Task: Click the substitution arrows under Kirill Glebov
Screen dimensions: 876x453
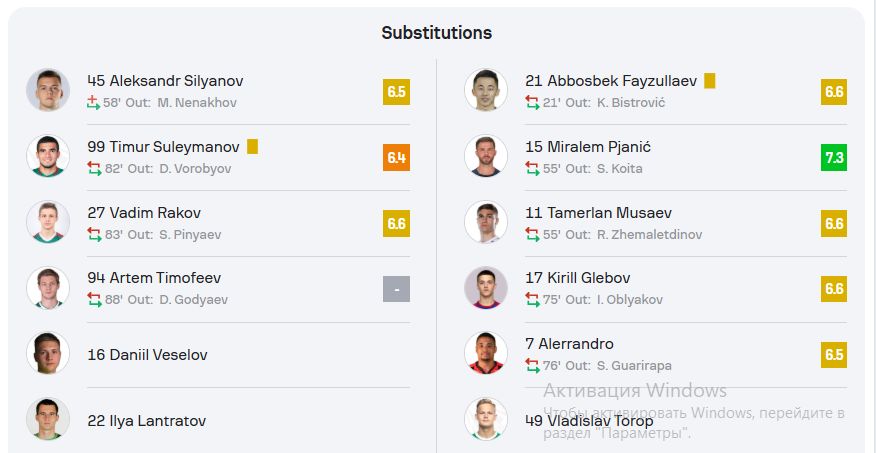Action: pyautogui.click(x=532, y=300)
